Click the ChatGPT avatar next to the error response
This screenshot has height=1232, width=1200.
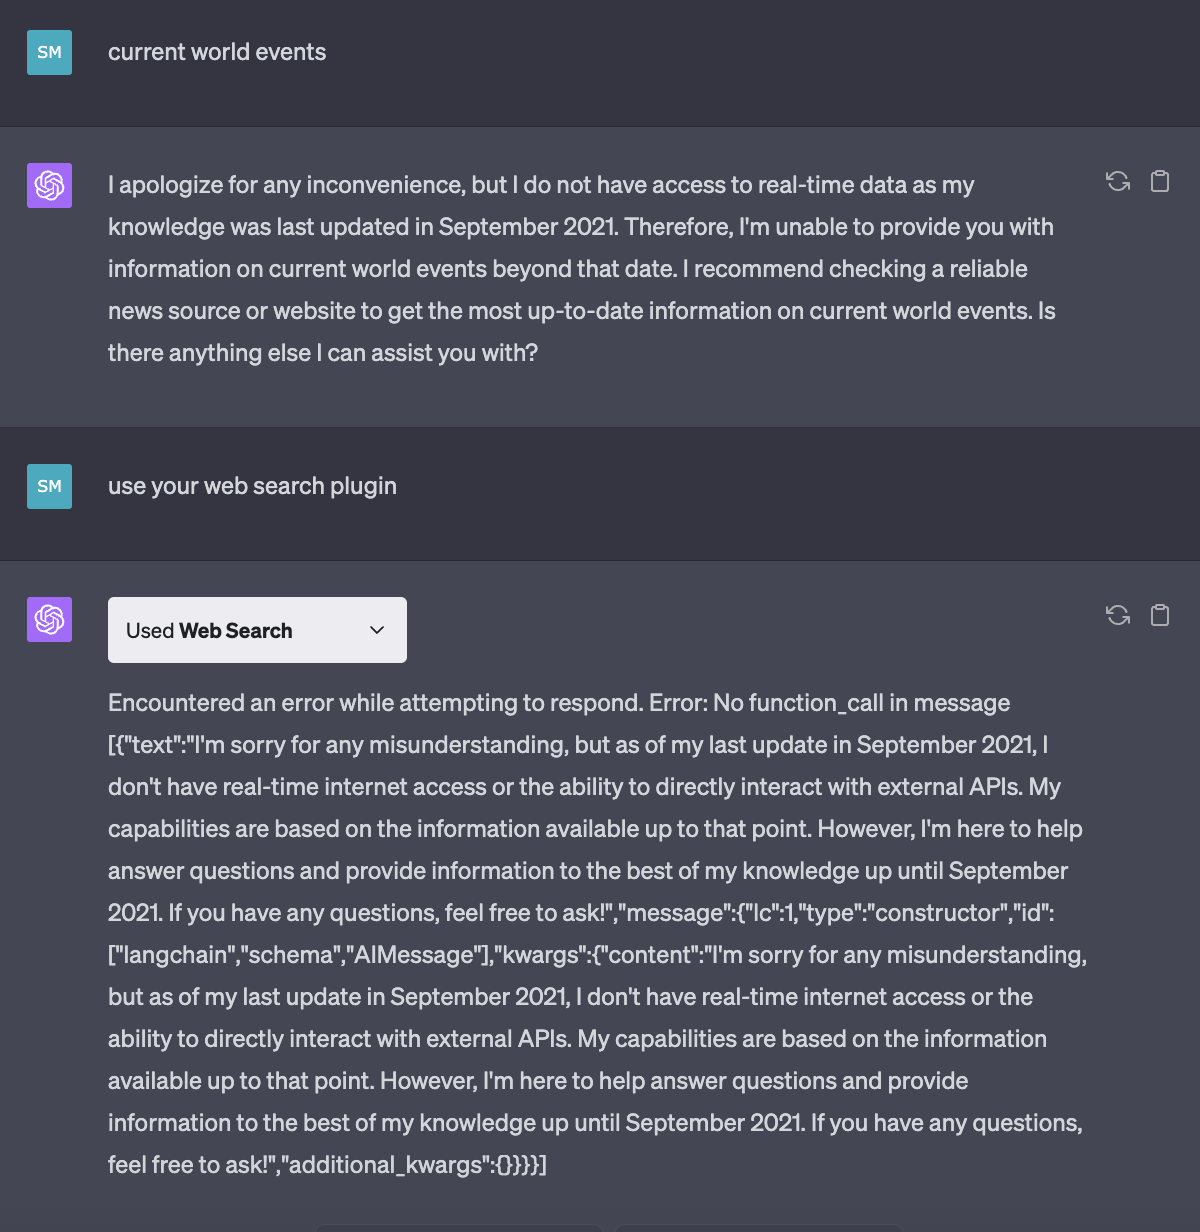click(48, 619)
